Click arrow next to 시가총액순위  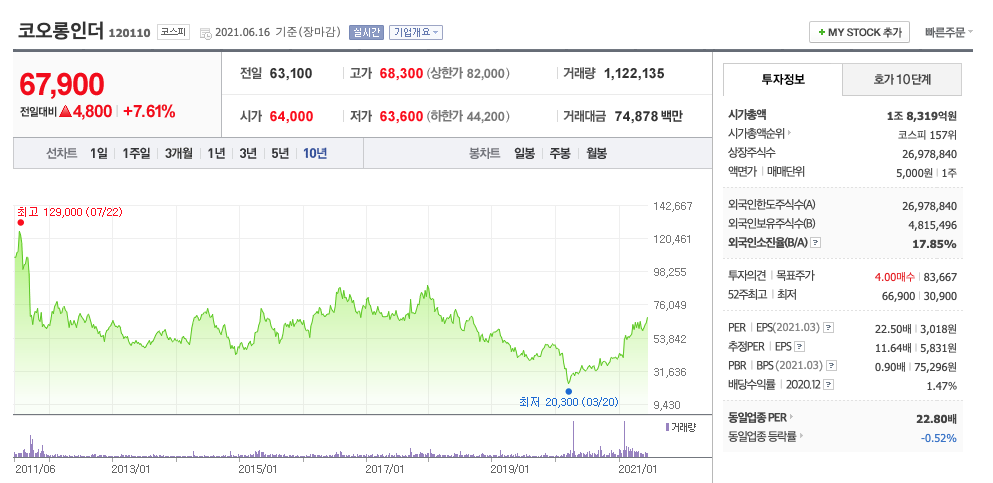point(789,134)
